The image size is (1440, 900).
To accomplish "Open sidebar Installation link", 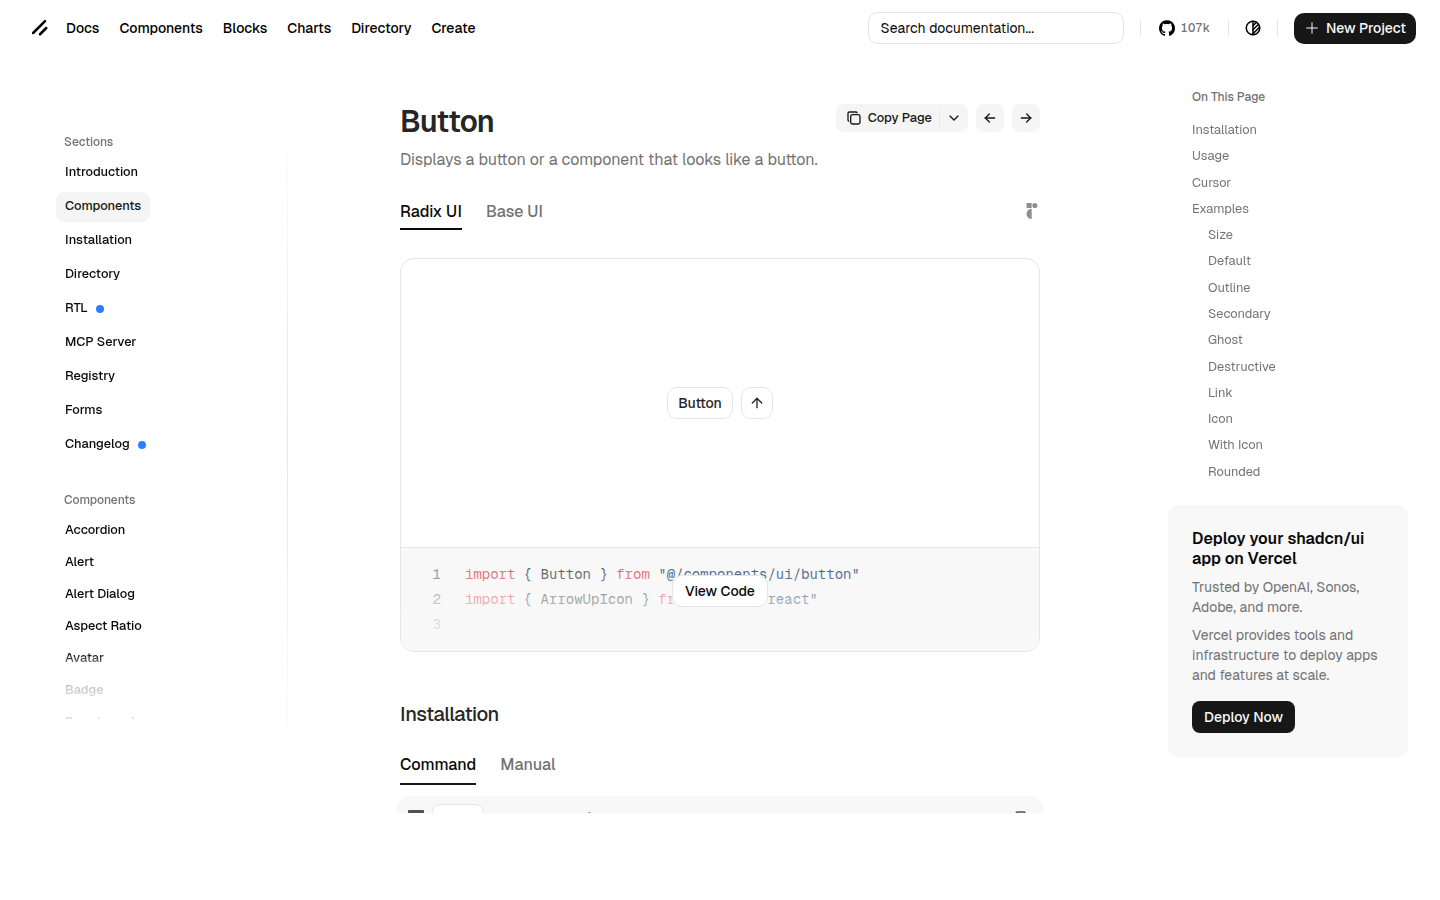I will [x=98, y=240].
